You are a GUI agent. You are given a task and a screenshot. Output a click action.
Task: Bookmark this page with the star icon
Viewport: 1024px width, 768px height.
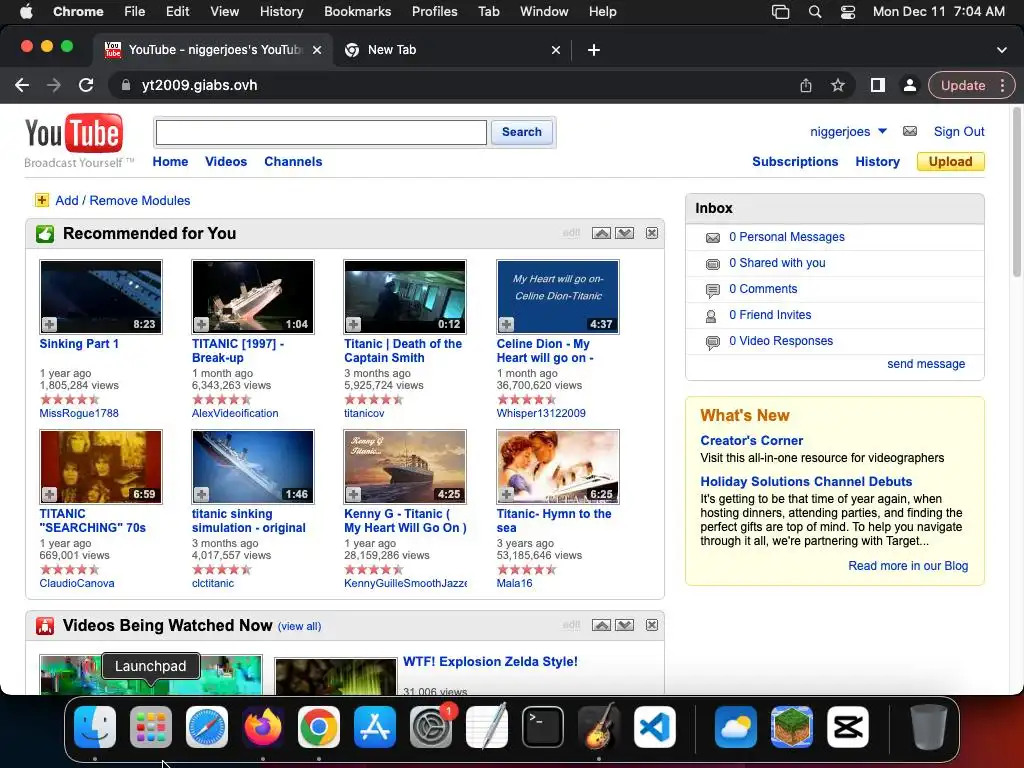click(838, 85)
